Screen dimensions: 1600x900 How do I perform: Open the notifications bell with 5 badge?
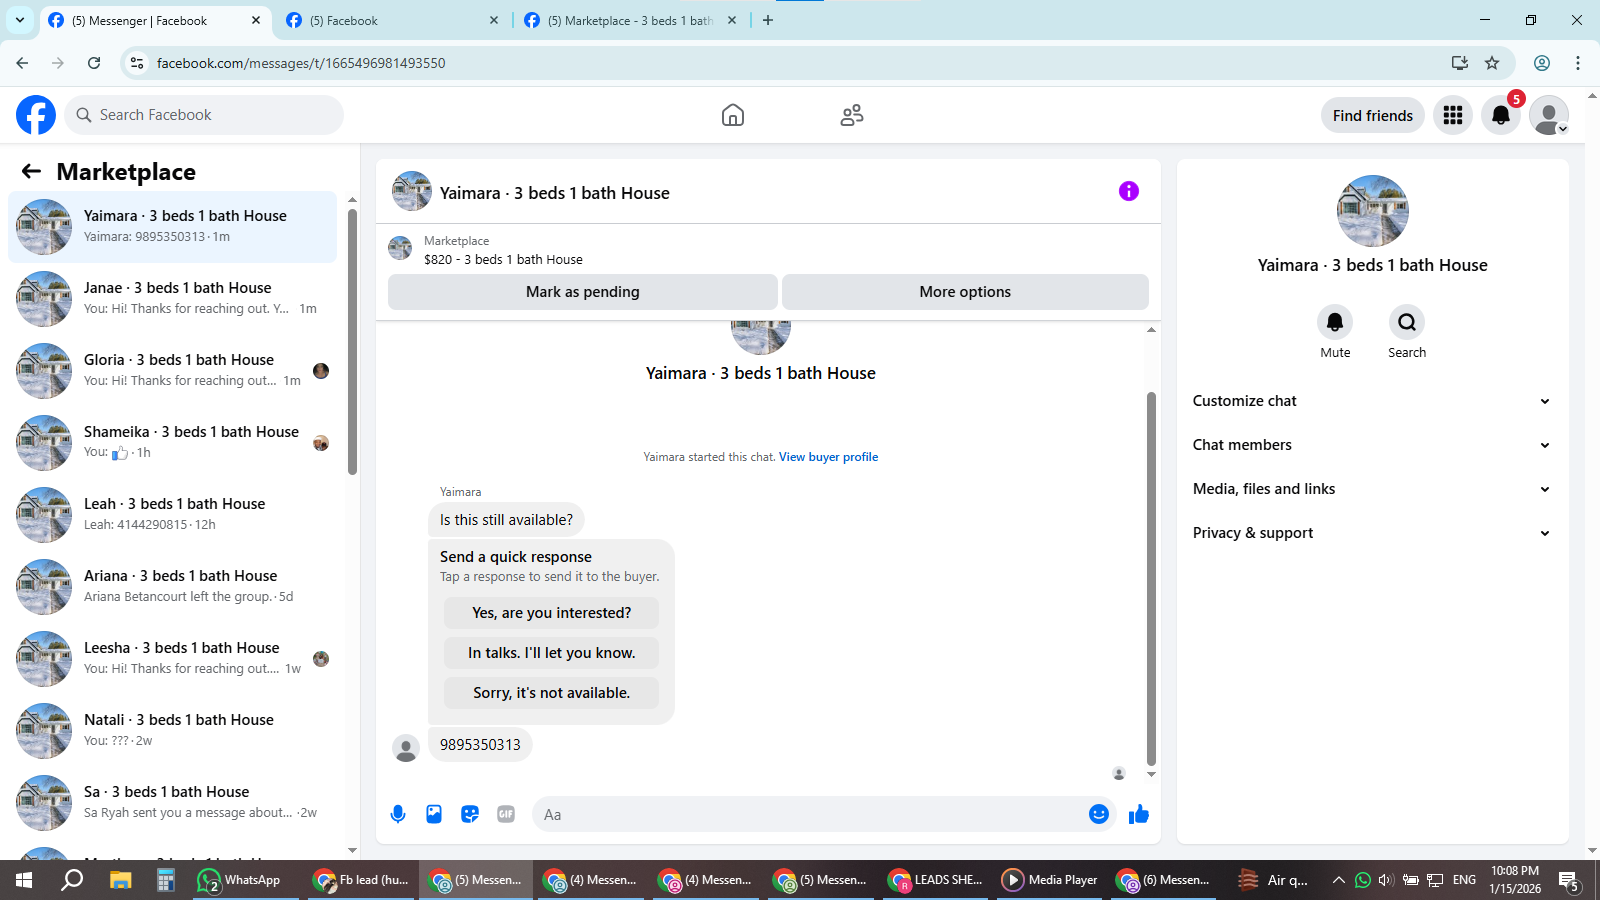[x=1501, y=115]
